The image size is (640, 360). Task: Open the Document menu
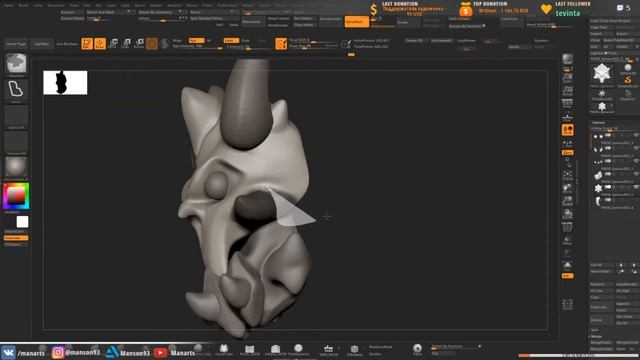click(x=56, y=5)
